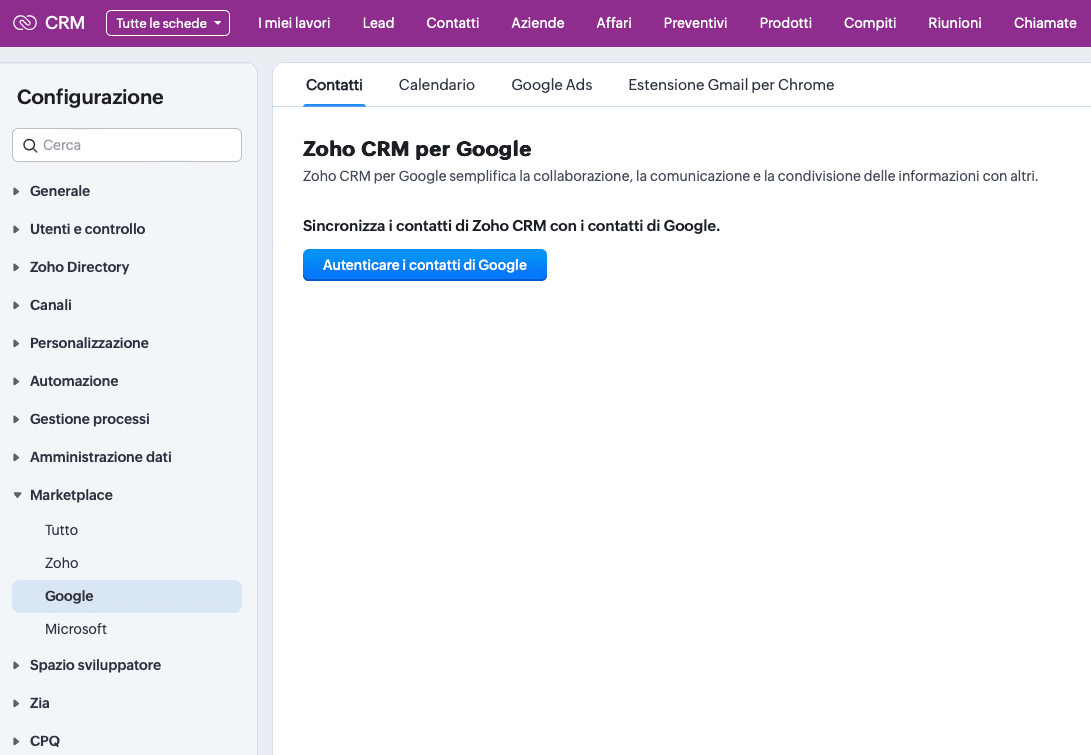Image resolution: width=1091 pixels, height=755 pixels.
Task: Click the CPQ label in sidebar
Action: coord(45,741)
